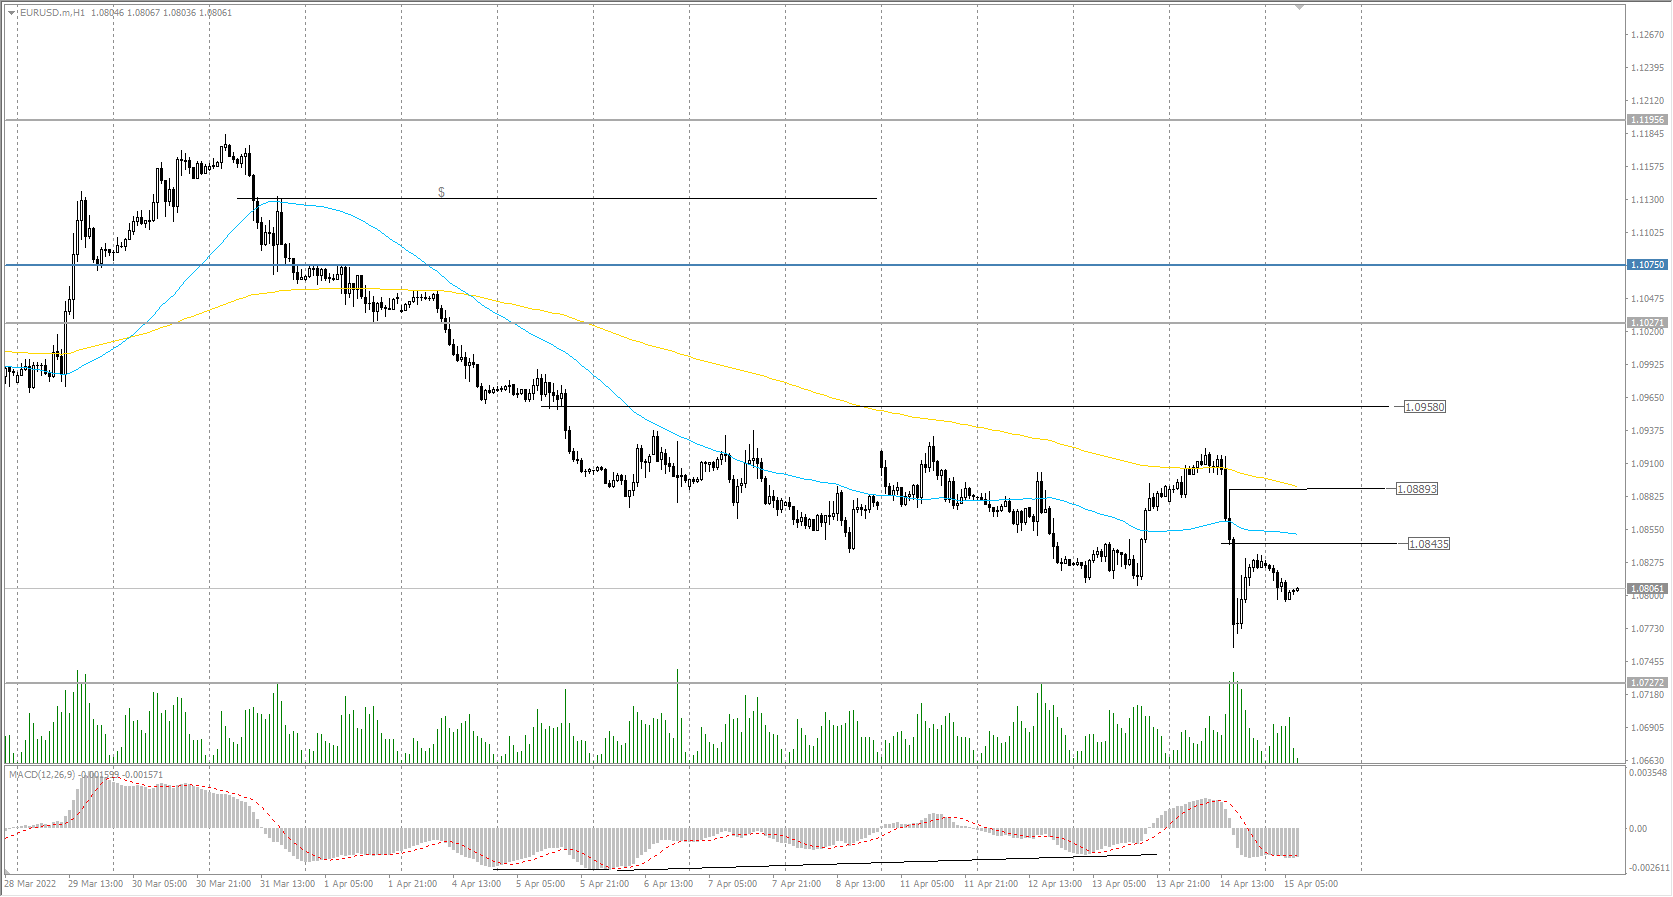Click the 29 Mar 13:00 time label
Image resolution: width=1673 pixels, height=897 pixels.
(x=96, y=884)
